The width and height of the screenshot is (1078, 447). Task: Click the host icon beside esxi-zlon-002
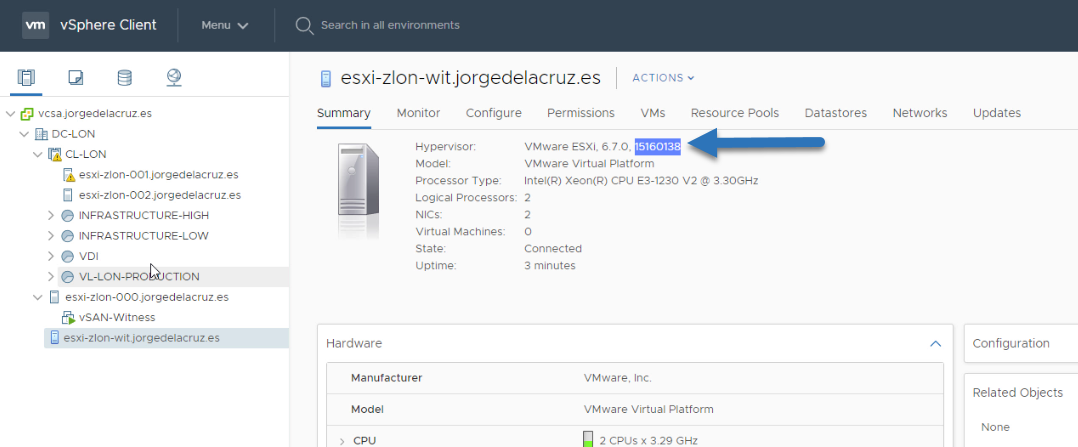pyautogui.click(x=67, y=195)
